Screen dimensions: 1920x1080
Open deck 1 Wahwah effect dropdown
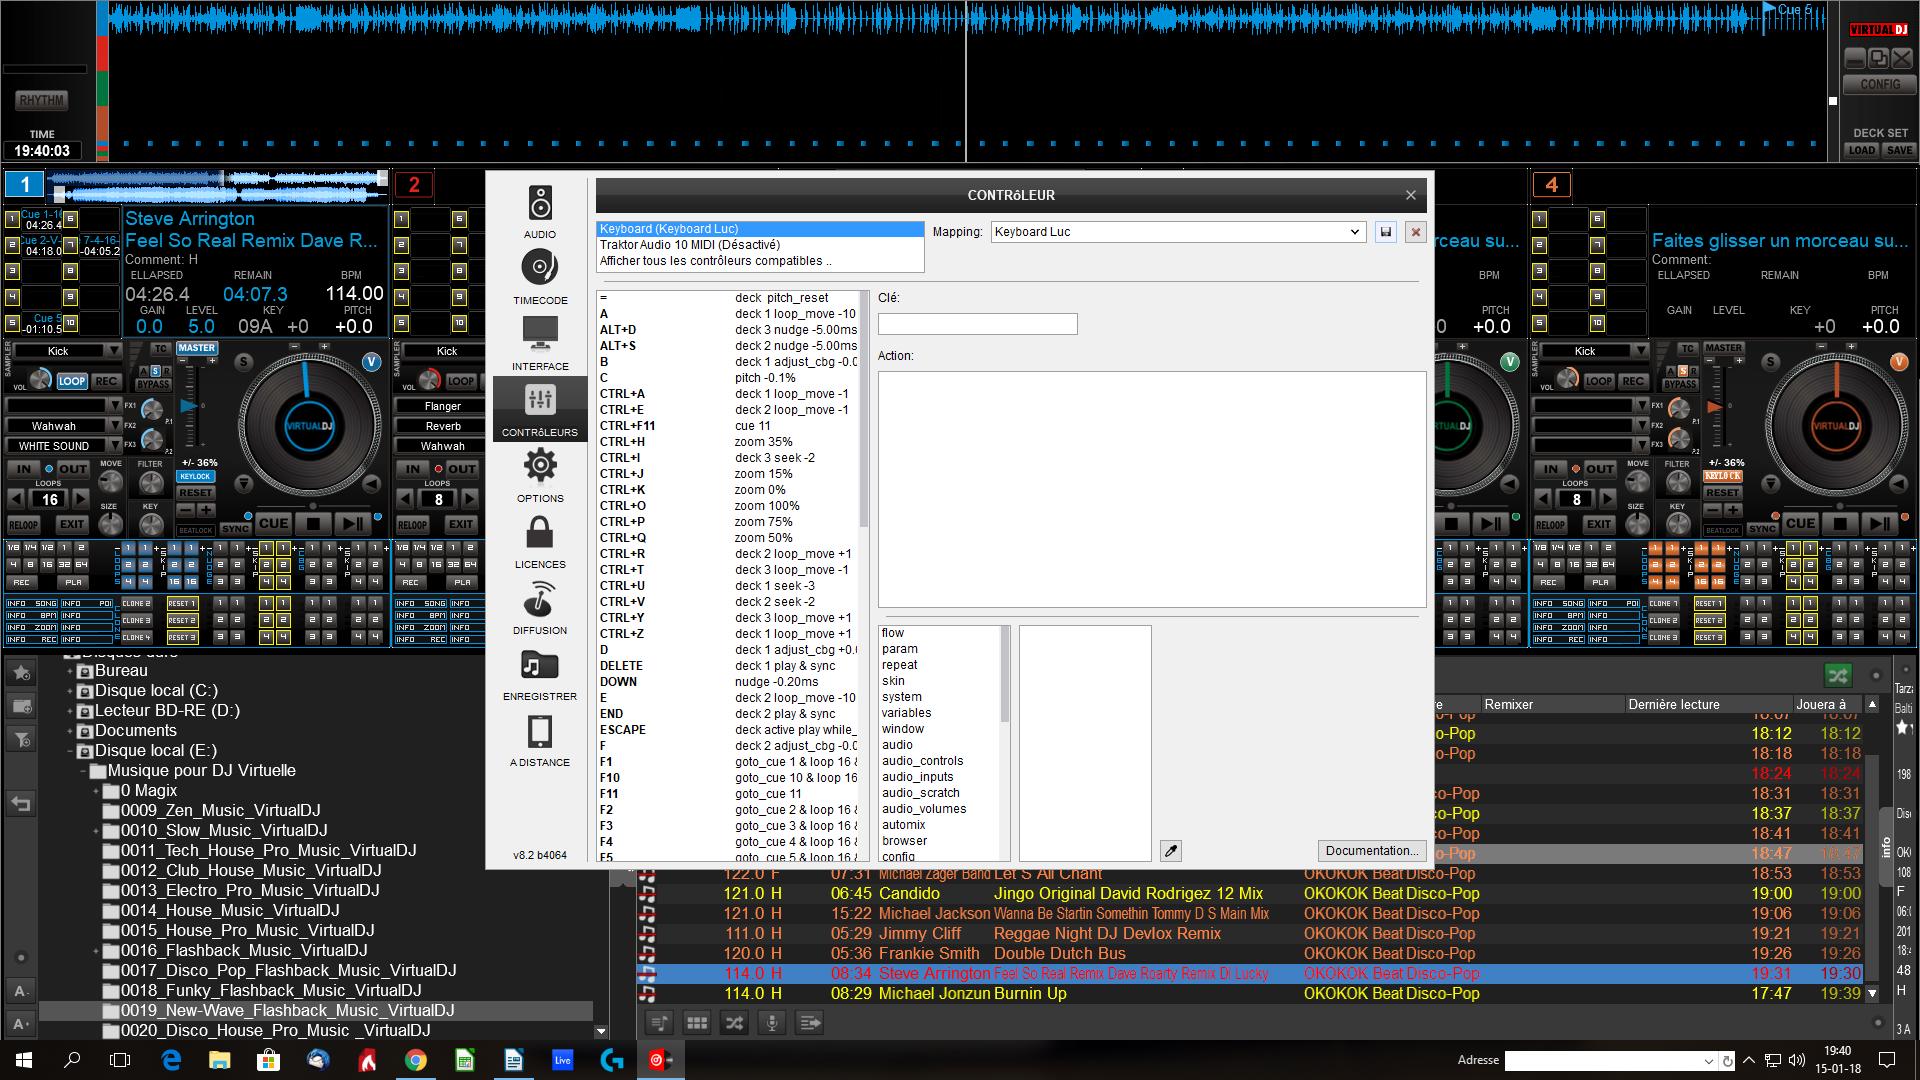pyautogui.click(x=64, y=426)
